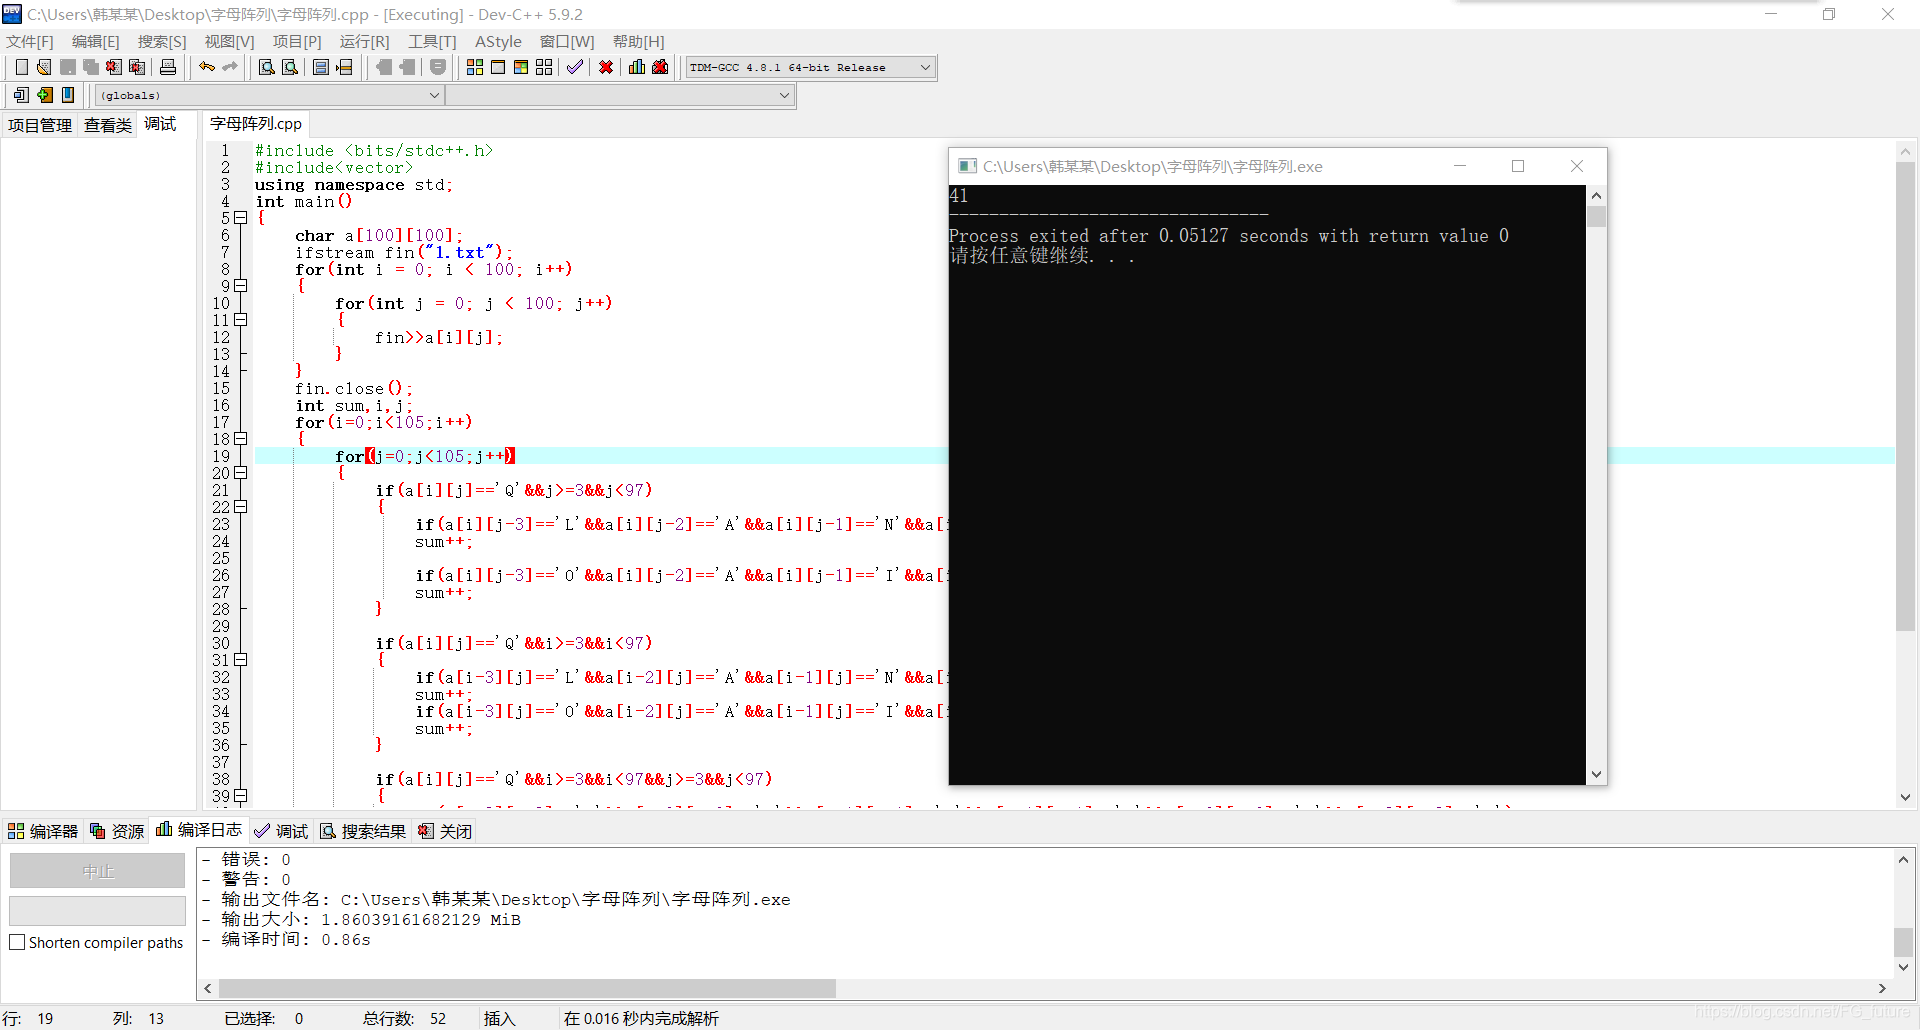Click the Close file toolbar icon

pyautogui.click(x=114, y=67)
